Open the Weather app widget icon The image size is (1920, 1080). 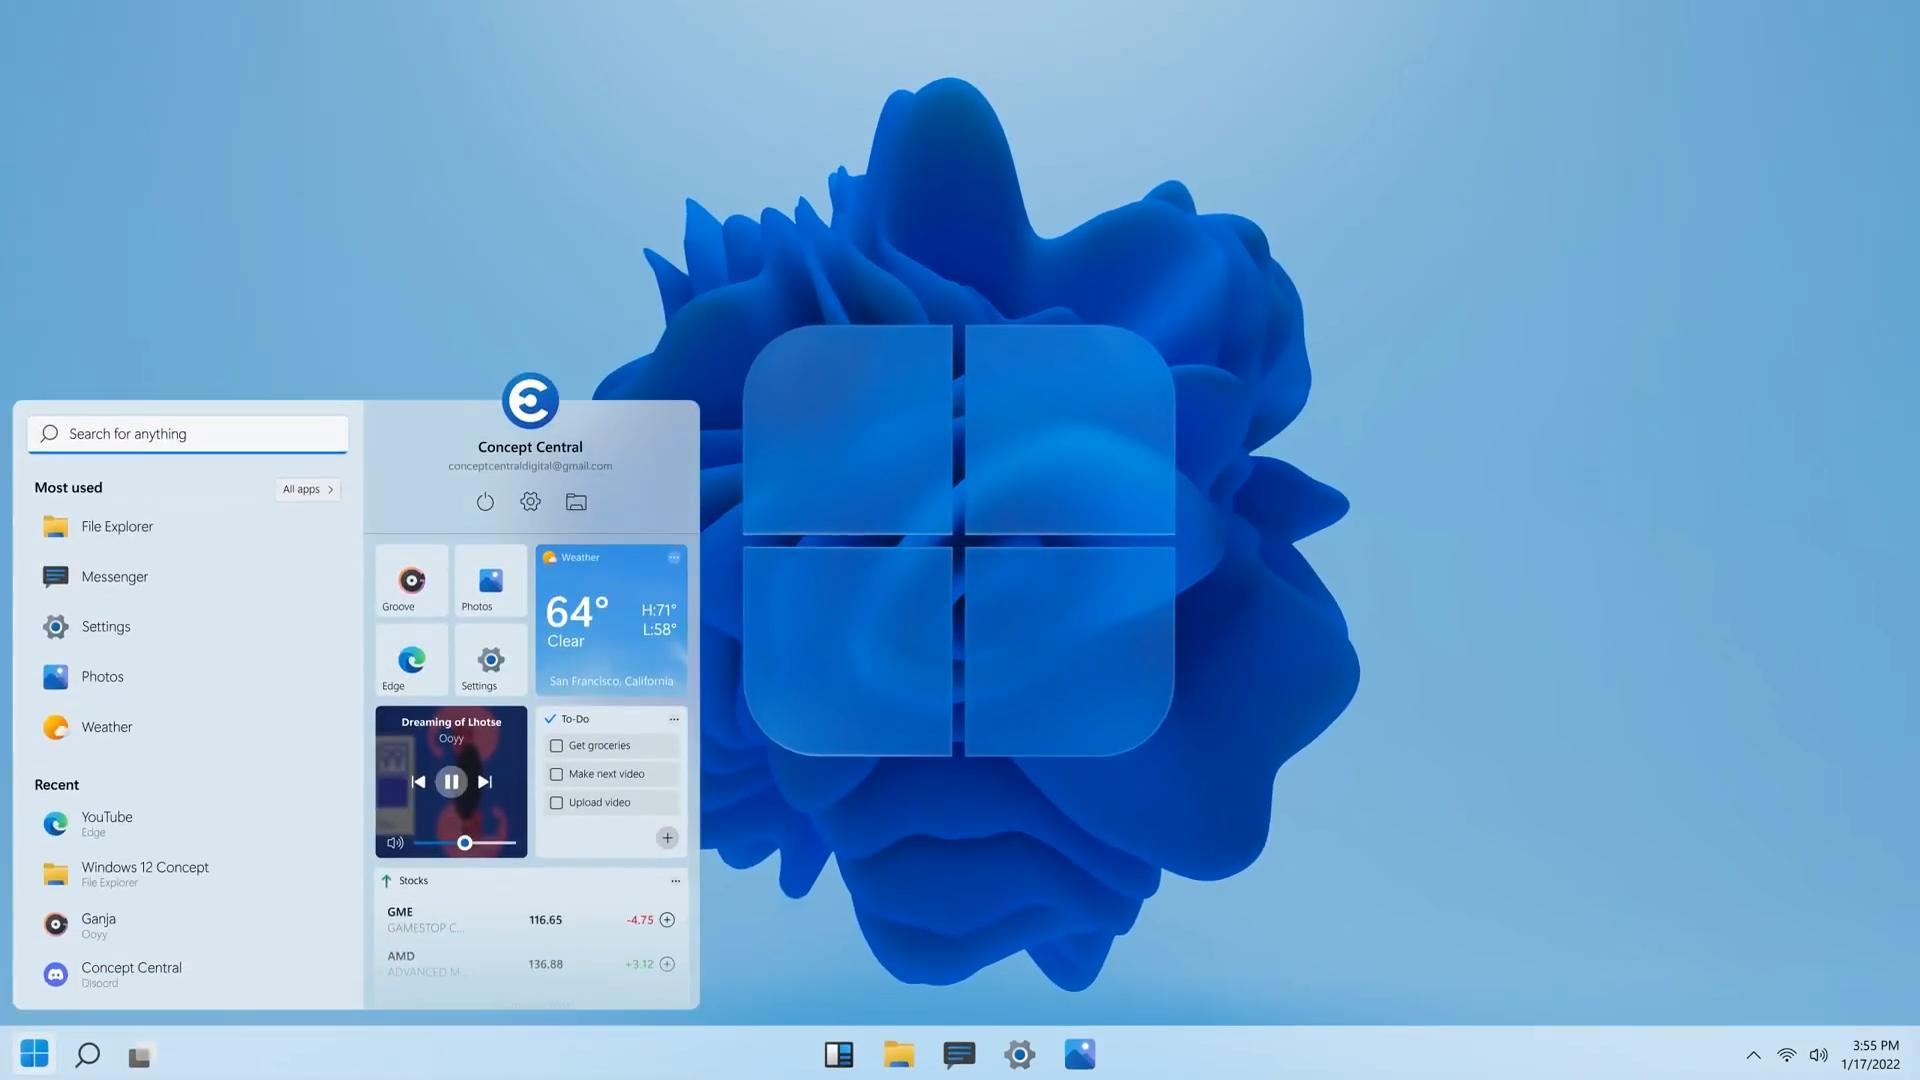(549, 556)
